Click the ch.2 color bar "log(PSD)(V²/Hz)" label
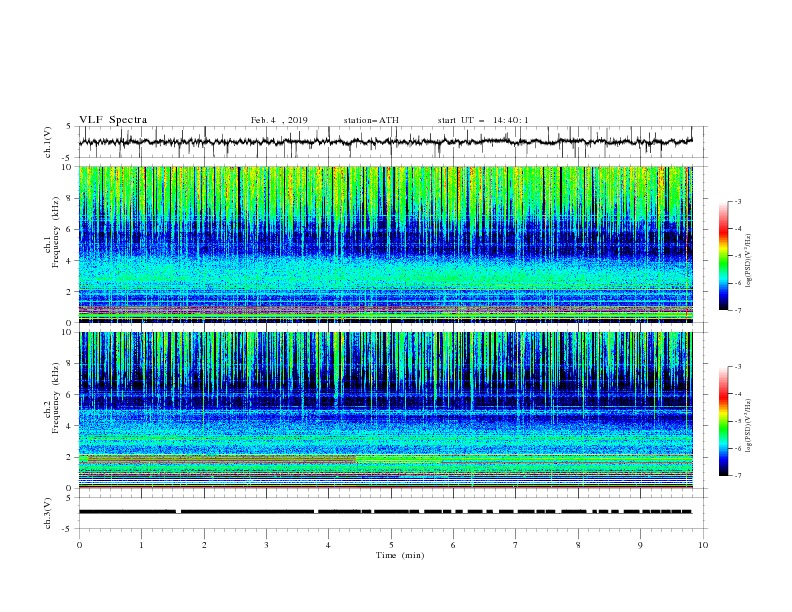This screenshot has width=792, height=612. click(749, 426)
